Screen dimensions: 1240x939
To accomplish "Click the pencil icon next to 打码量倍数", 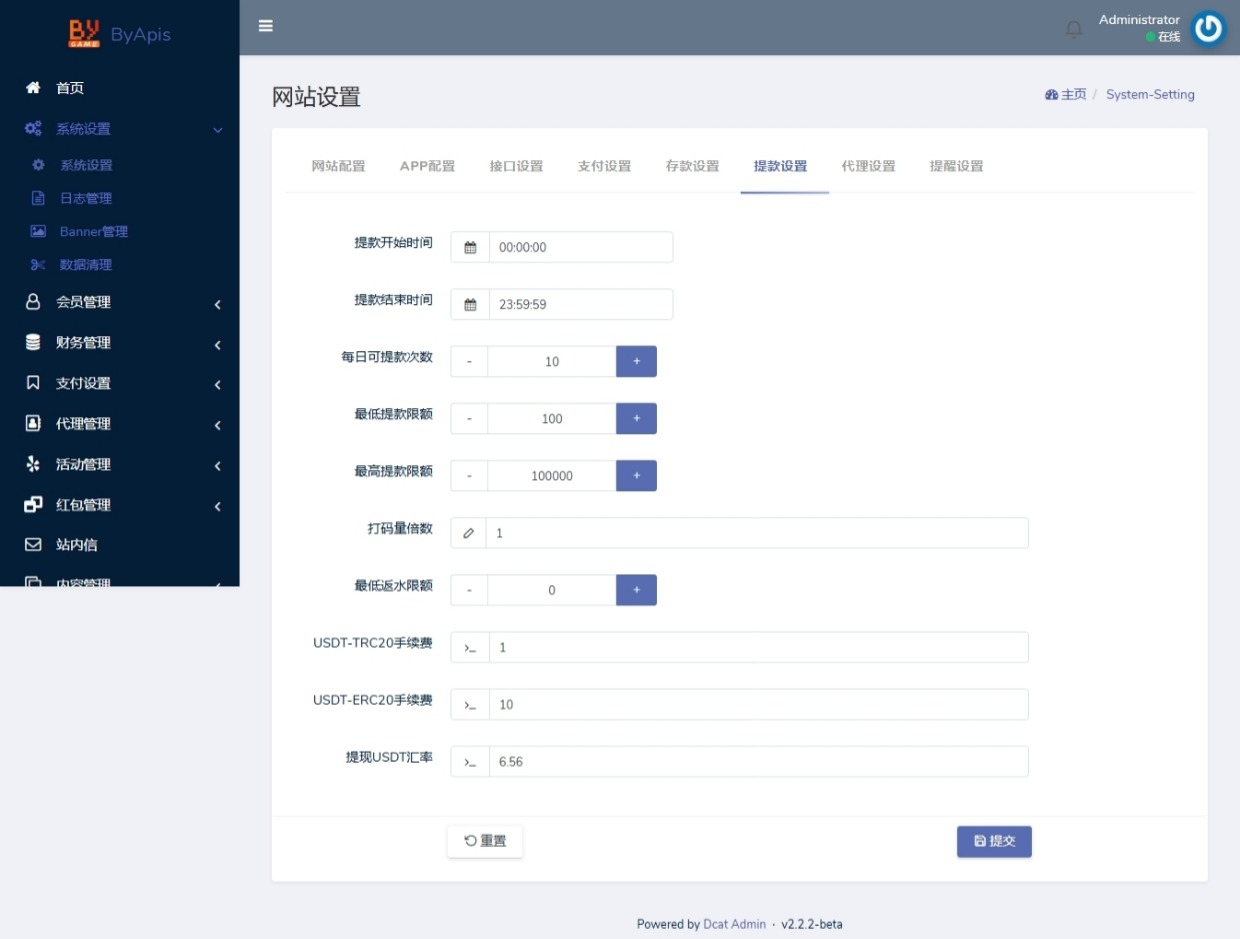I will point(468,533).
